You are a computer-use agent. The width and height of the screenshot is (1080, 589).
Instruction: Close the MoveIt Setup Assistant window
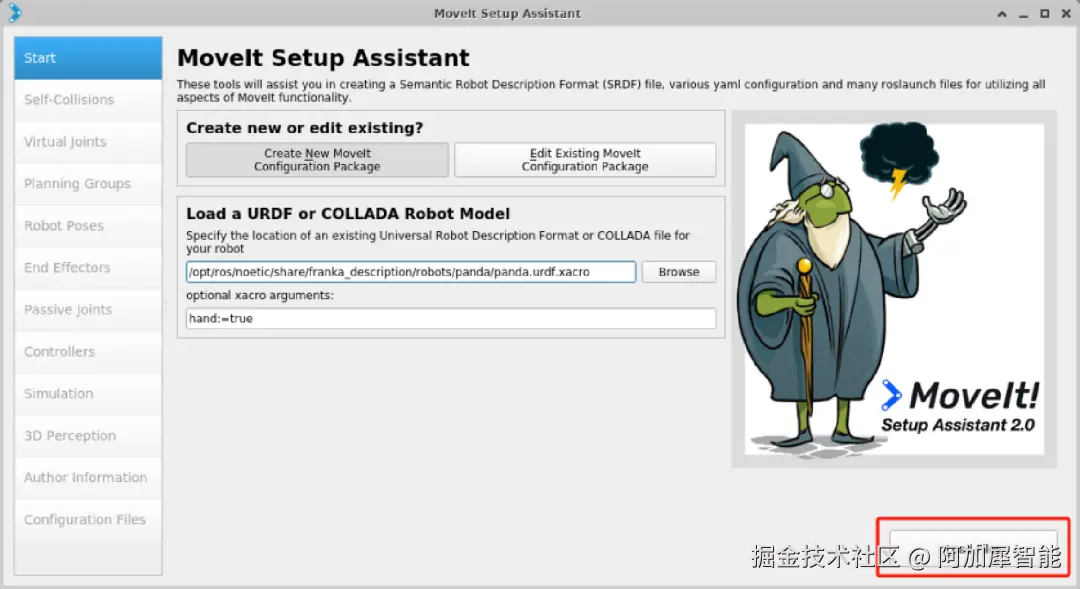pos(1066,14)
